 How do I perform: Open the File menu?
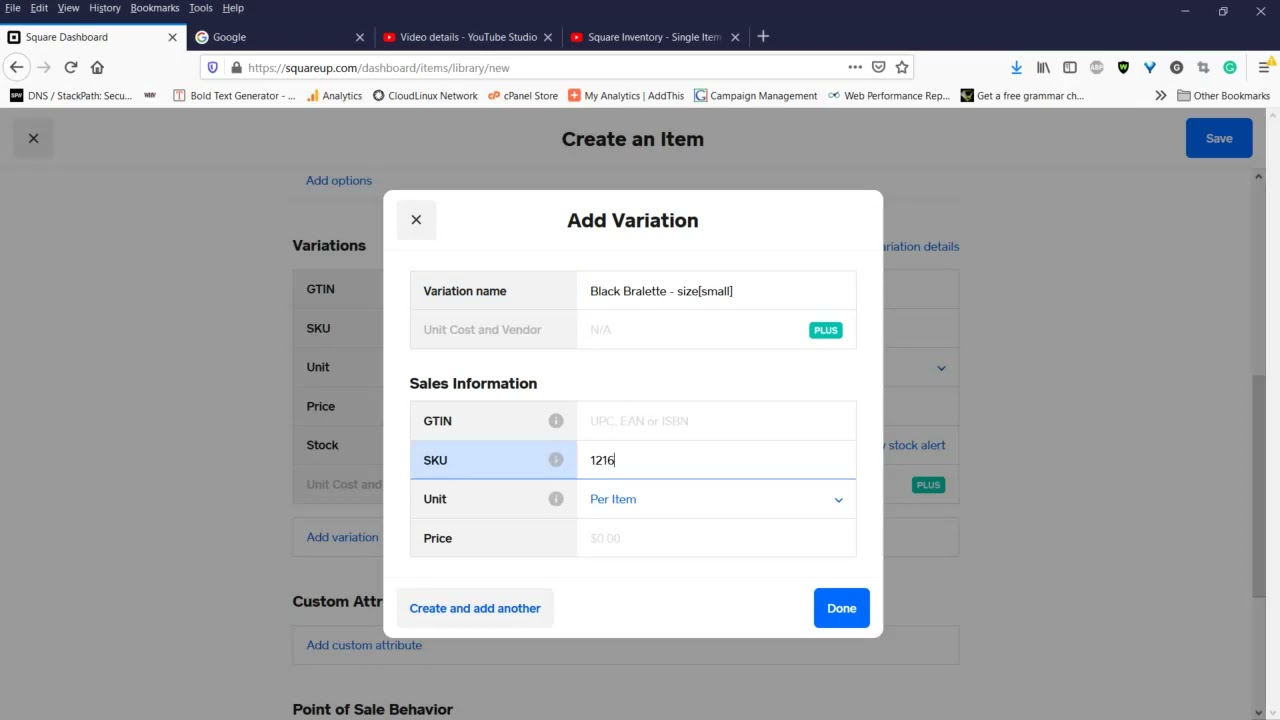(13, 8)
